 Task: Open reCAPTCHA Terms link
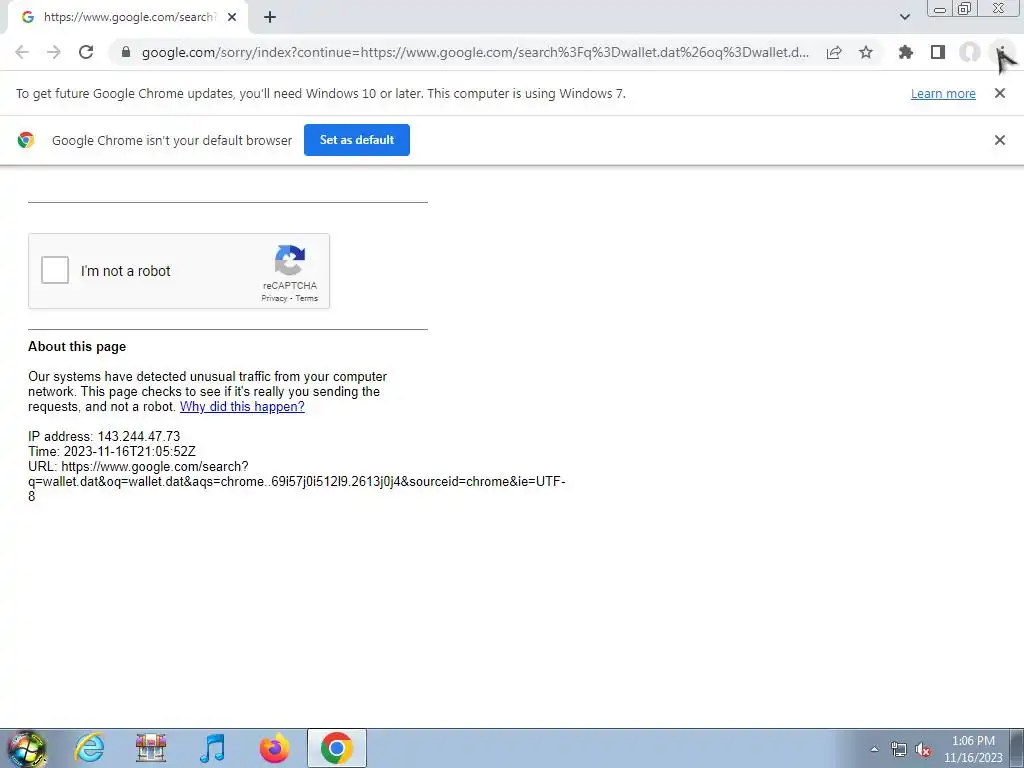coord(306,298)
